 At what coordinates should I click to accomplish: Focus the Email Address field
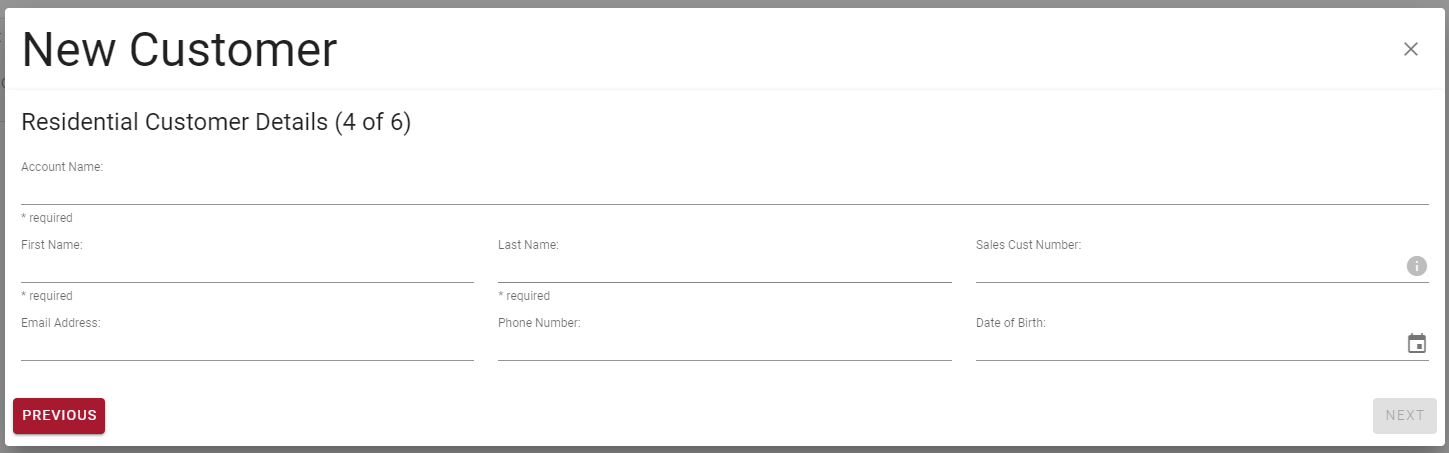click(x=247, y=346)
